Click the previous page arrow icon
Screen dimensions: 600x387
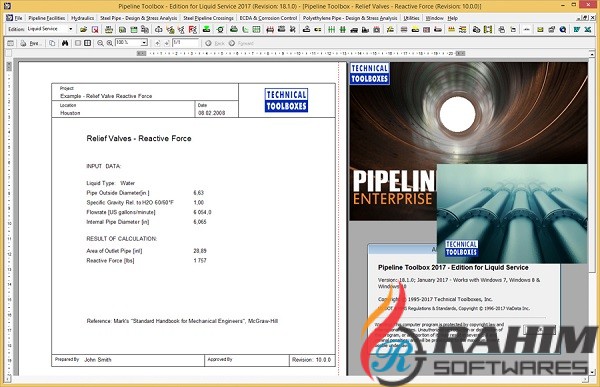pos(157,43)
